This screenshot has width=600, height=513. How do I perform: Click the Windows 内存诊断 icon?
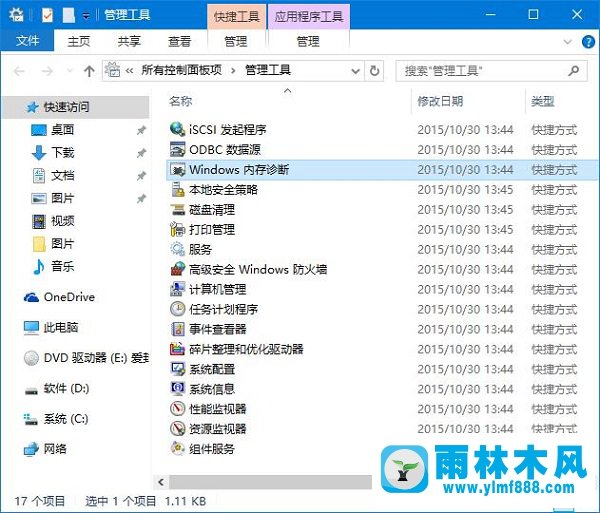click(x=178, y=169)
